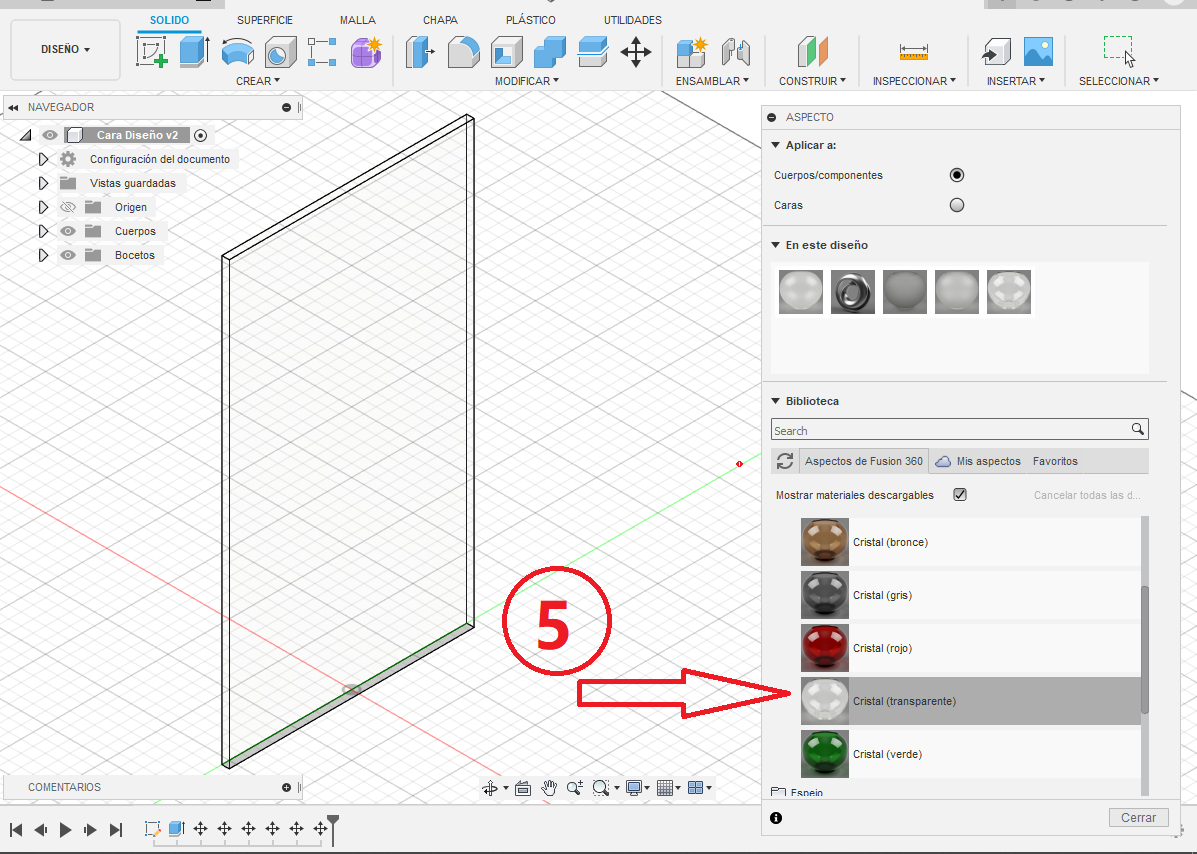Viewport: 1197px width, 854px height.
Task: Select the Shell tool
Action: [507, 53]
